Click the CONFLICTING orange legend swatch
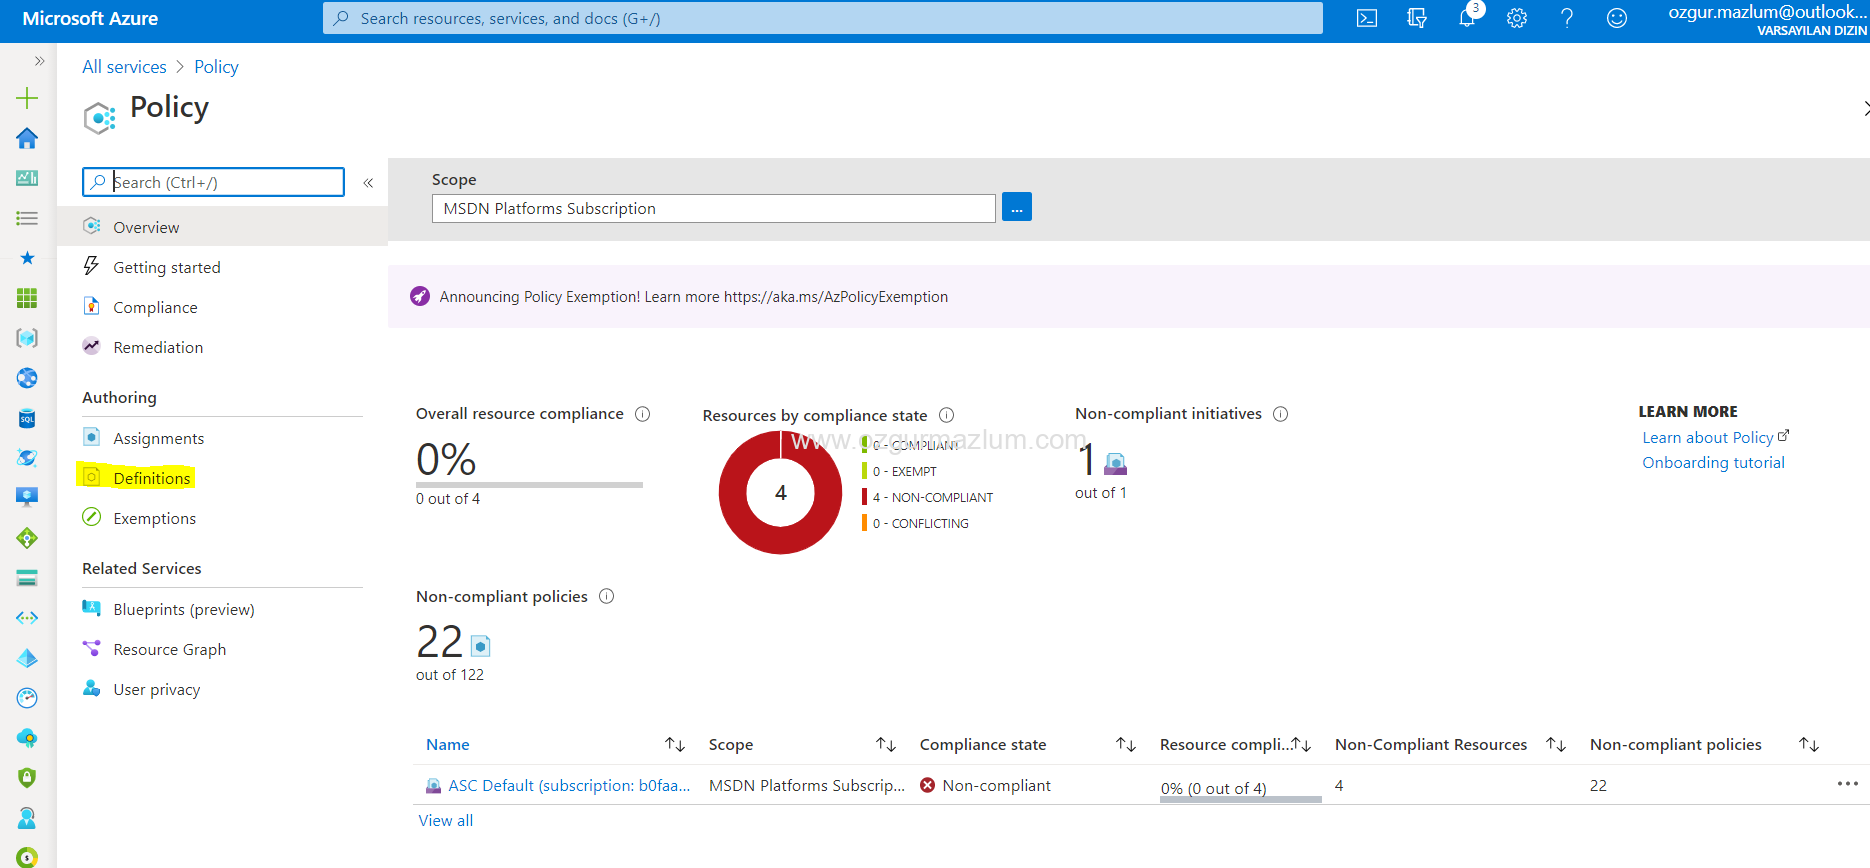Image resolution: width=1870 pixels, height=868 pixels. click(x=864, y=523)
